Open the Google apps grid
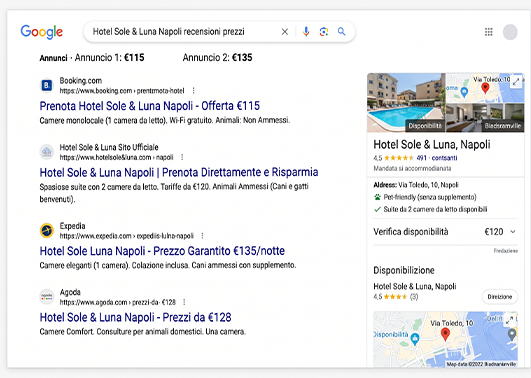The image size is (531, 378). point(488,32)
